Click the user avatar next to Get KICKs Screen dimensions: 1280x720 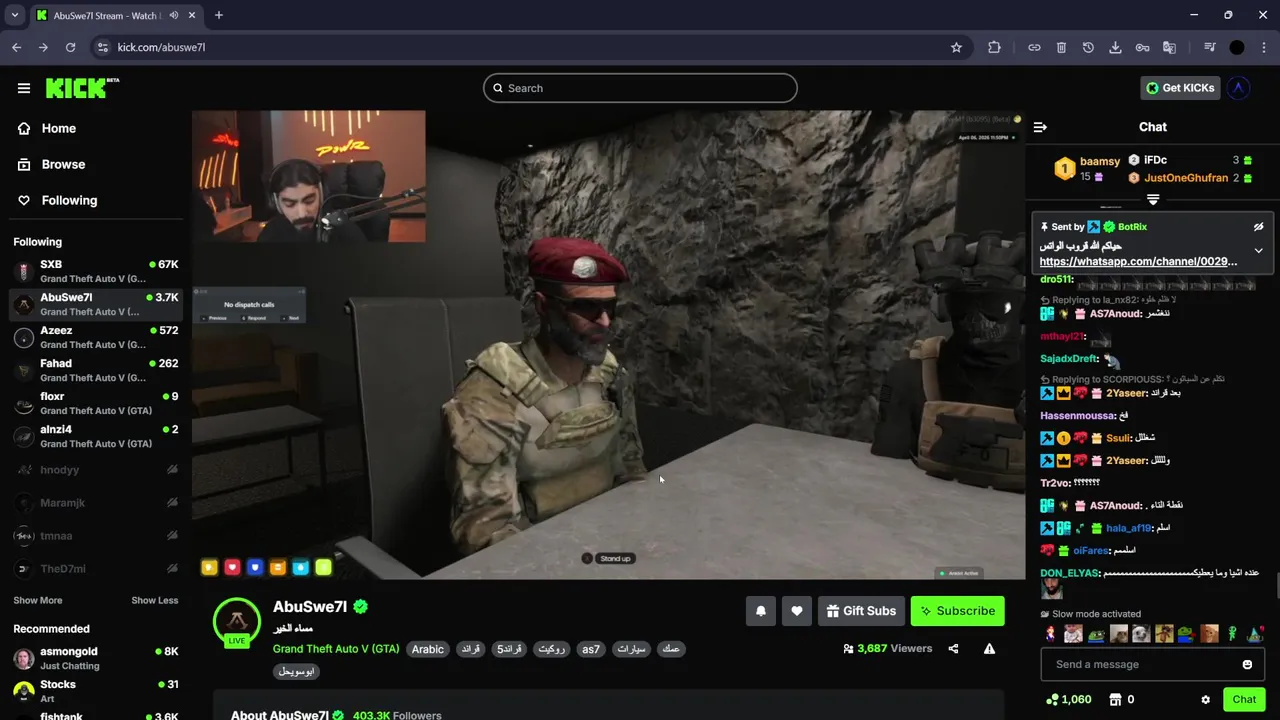1239,88
